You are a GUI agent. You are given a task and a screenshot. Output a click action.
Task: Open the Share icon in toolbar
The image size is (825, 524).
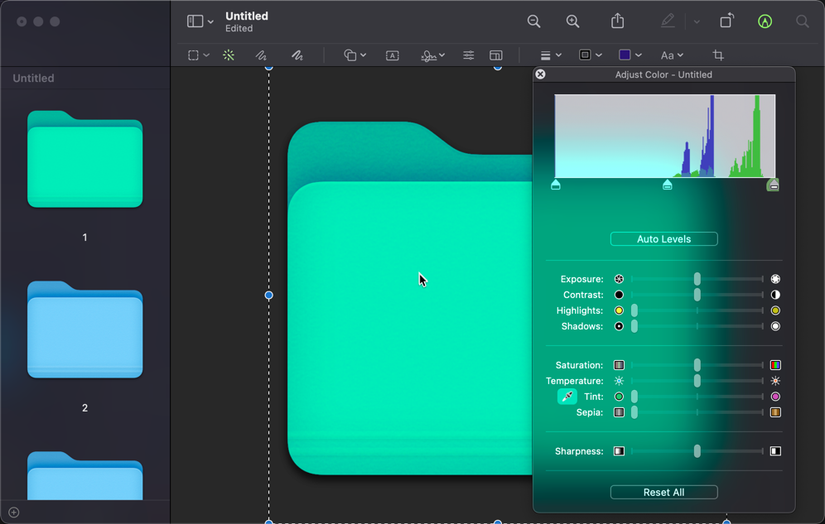(x=618, y=21)
